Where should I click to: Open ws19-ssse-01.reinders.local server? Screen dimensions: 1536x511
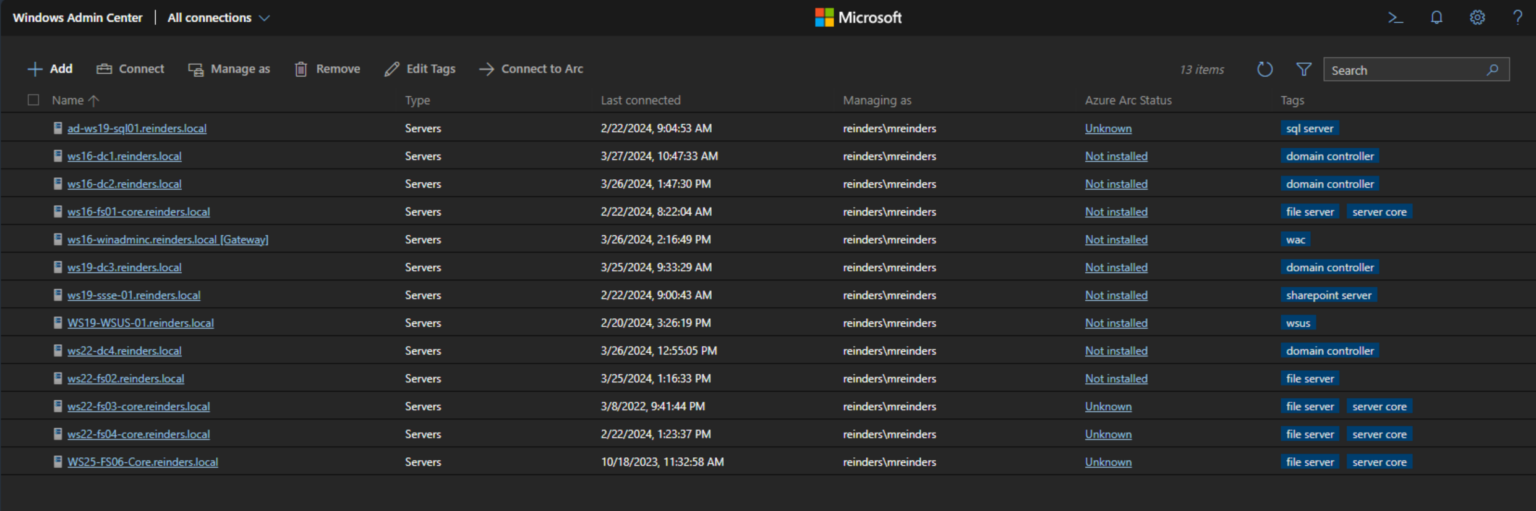134,295
